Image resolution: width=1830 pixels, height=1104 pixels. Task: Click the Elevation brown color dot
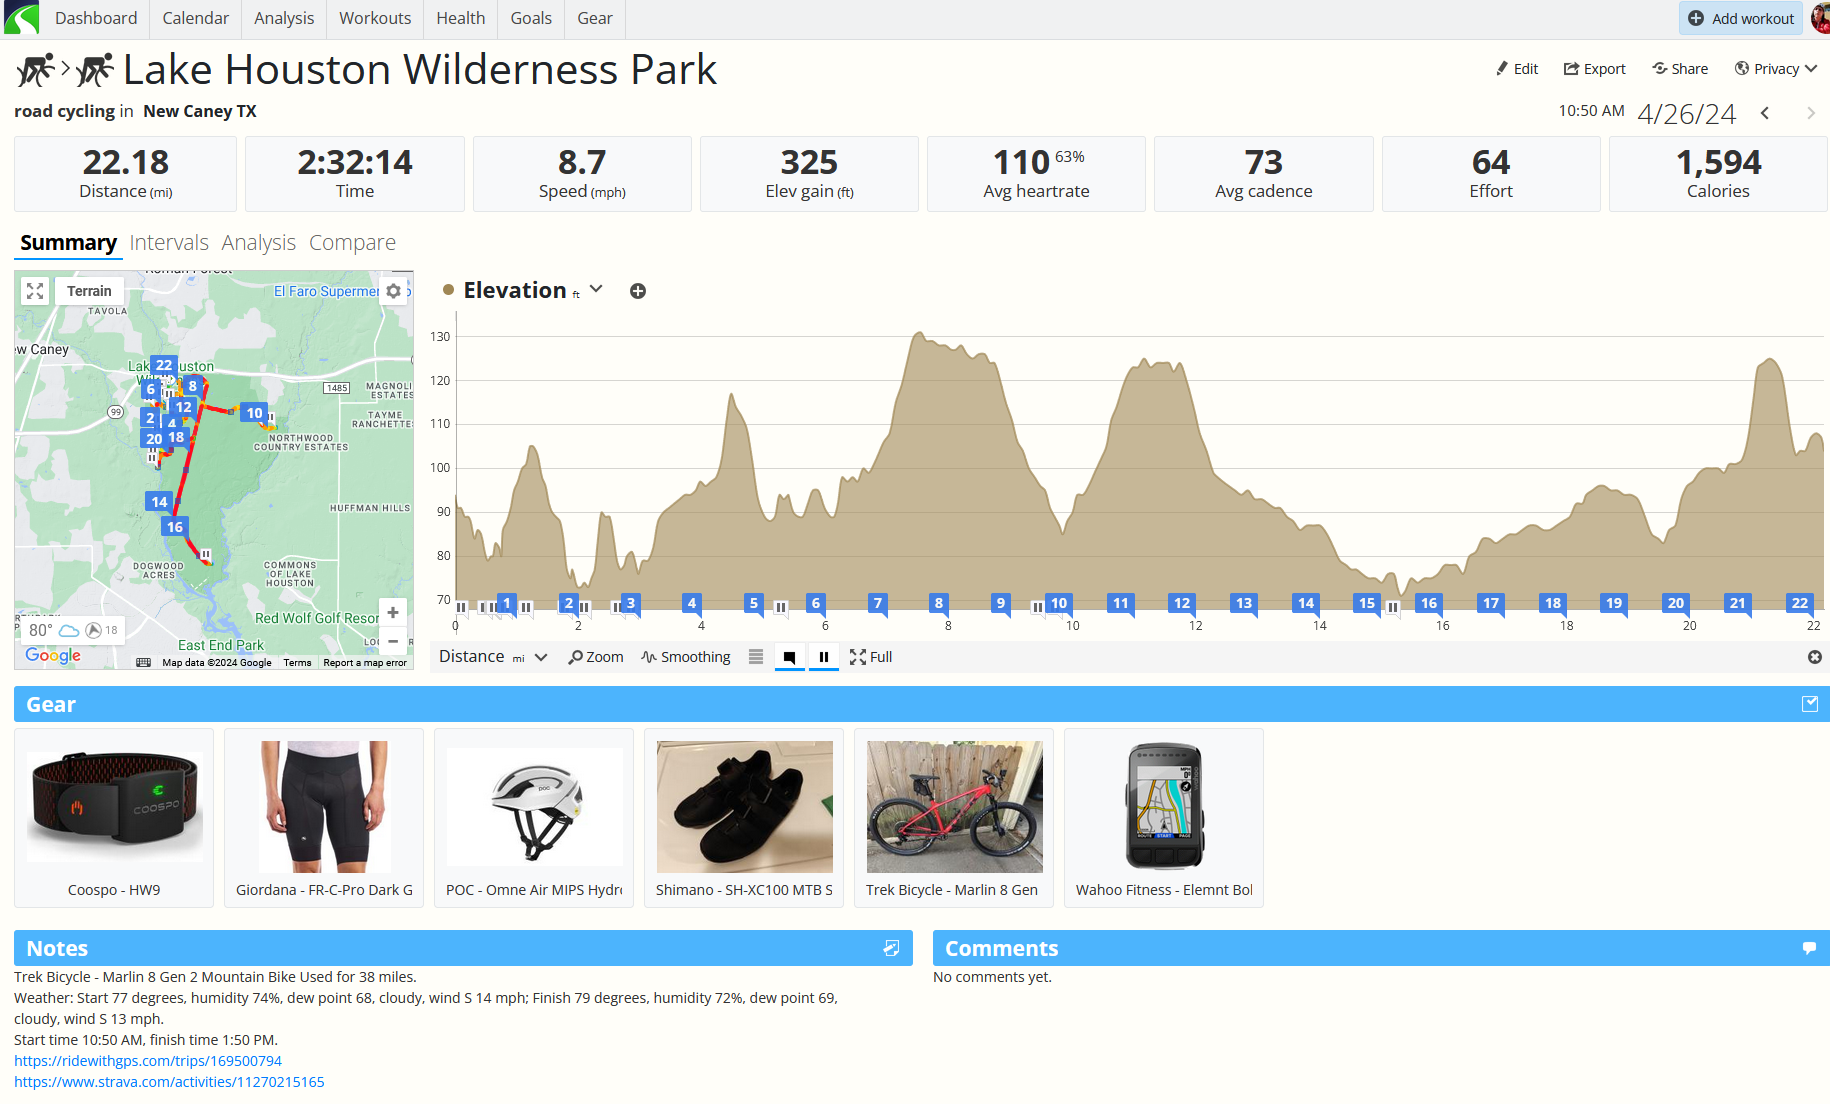pyautogui.click(x=449, y=290)
